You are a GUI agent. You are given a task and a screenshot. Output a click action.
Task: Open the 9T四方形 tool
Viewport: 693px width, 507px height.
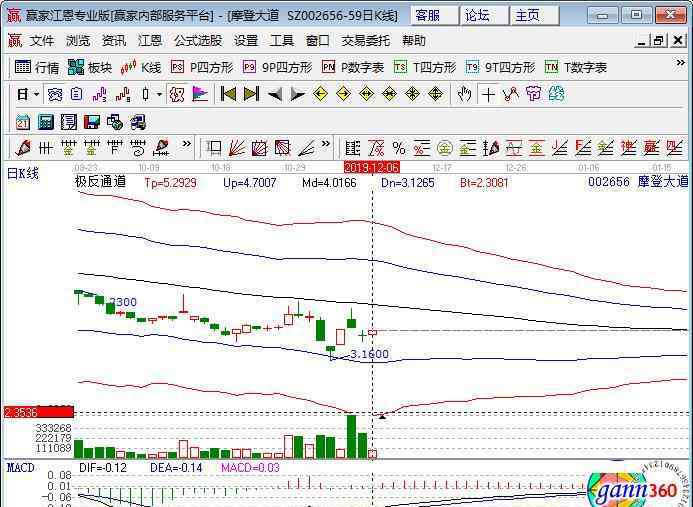500,67
